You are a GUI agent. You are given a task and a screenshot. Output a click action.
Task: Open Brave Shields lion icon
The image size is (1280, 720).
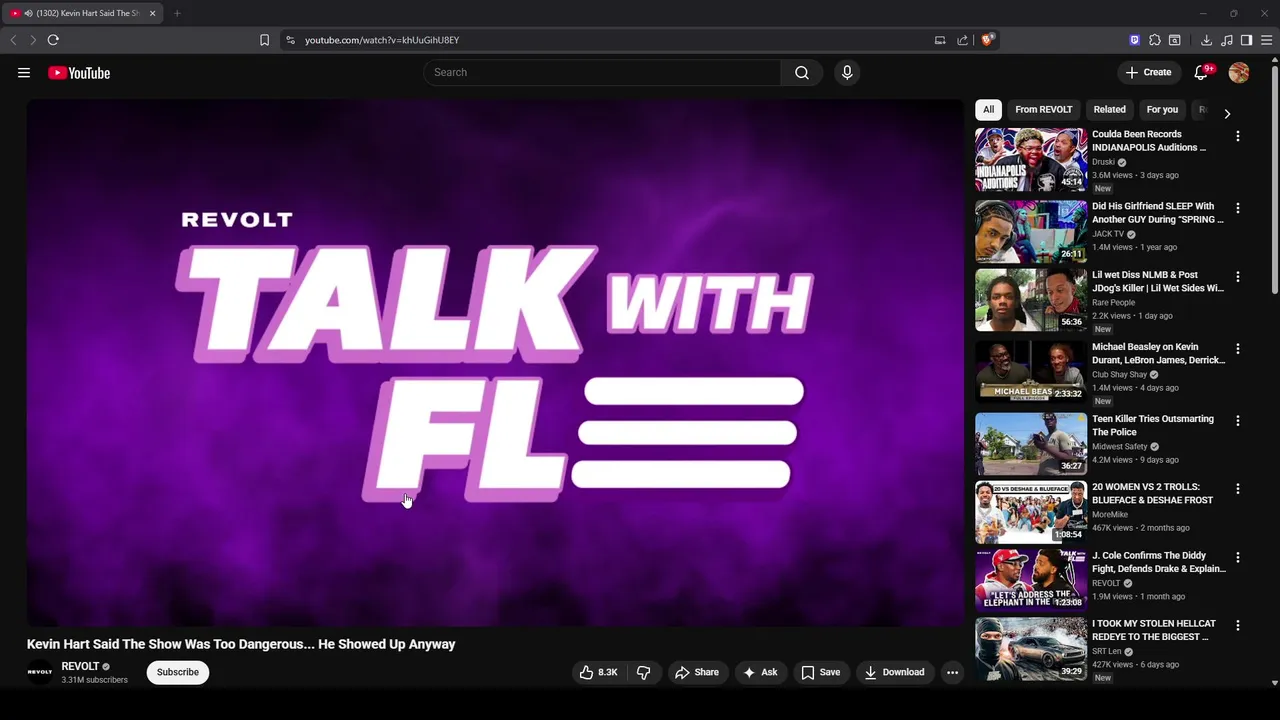[x=987, y=40]
